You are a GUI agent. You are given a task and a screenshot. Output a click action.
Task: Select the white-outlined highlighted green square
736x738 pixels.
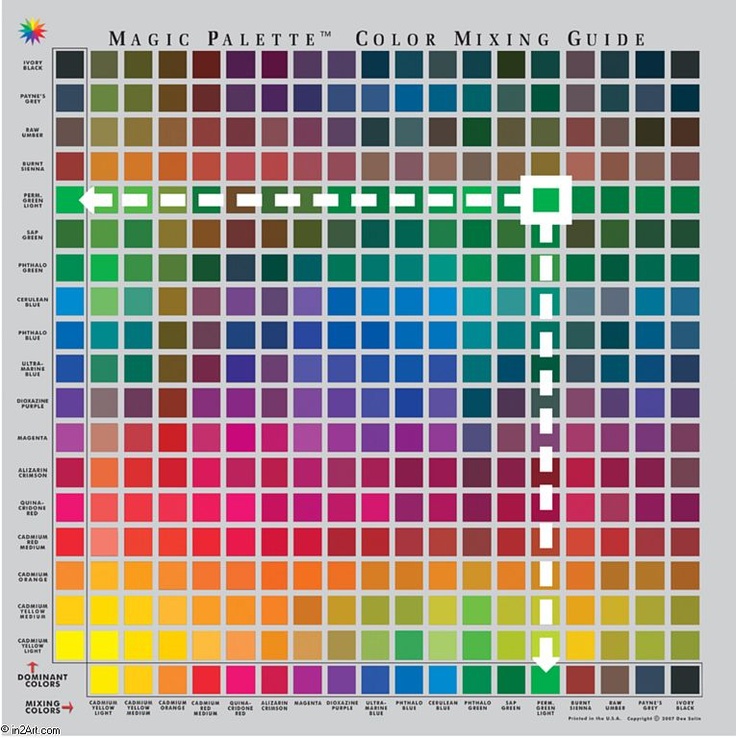pyautogui.click(x=545, y=200)
